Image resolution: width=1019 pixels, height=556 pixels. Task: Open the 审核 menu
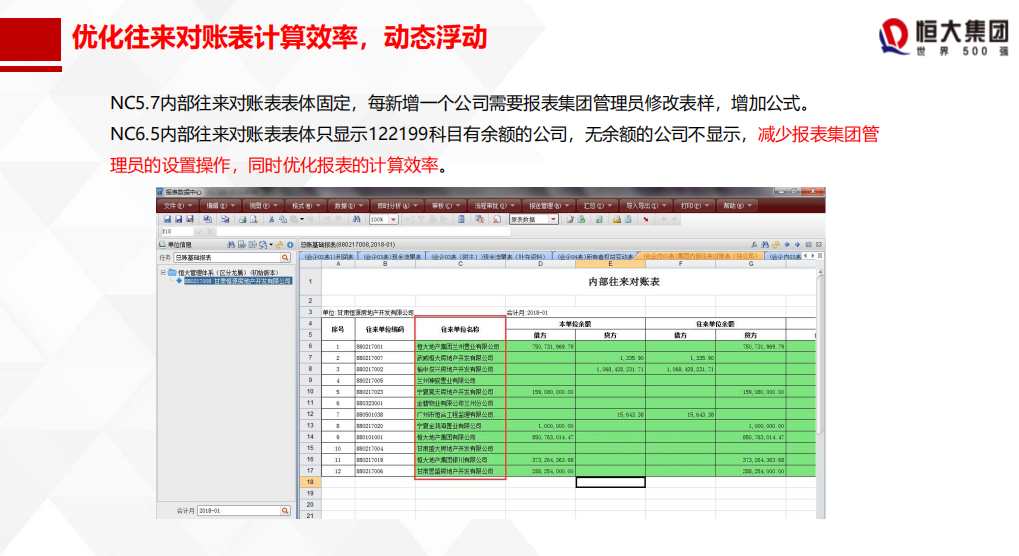[445, 206]
